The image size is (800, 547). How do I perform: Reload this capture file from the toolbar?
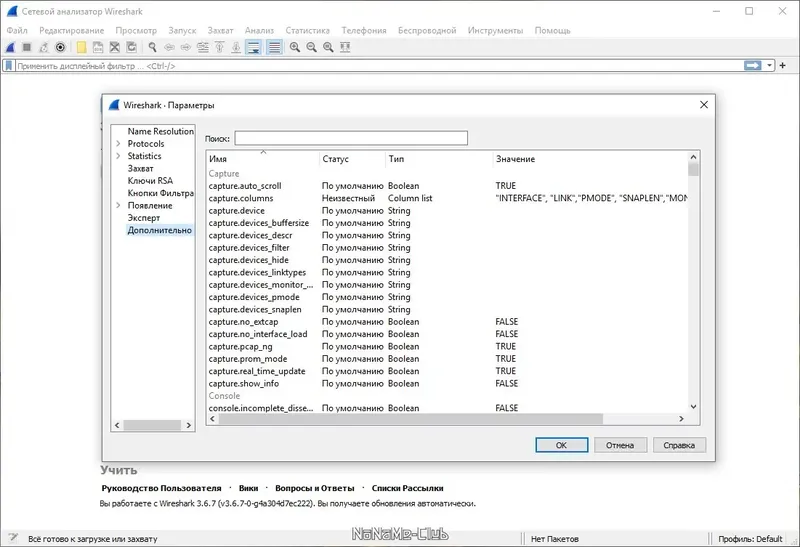(132, 47)
